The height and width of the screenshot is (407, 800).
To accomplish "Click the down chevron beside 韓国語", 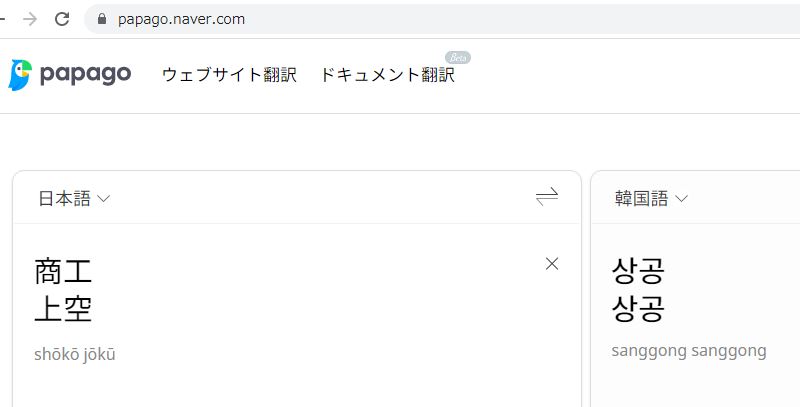I will coord(682,199).
